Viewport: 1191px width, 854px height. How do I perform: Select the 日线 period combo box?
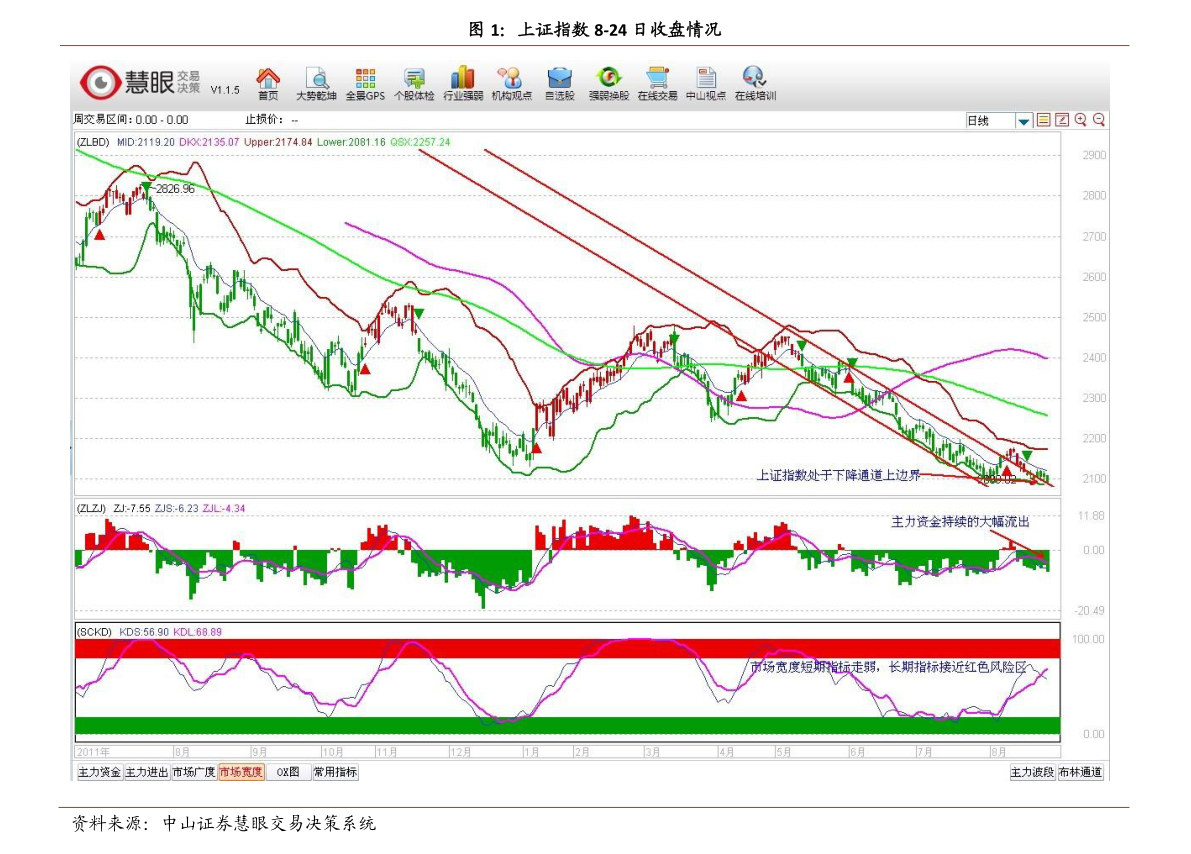pos(998,121)
